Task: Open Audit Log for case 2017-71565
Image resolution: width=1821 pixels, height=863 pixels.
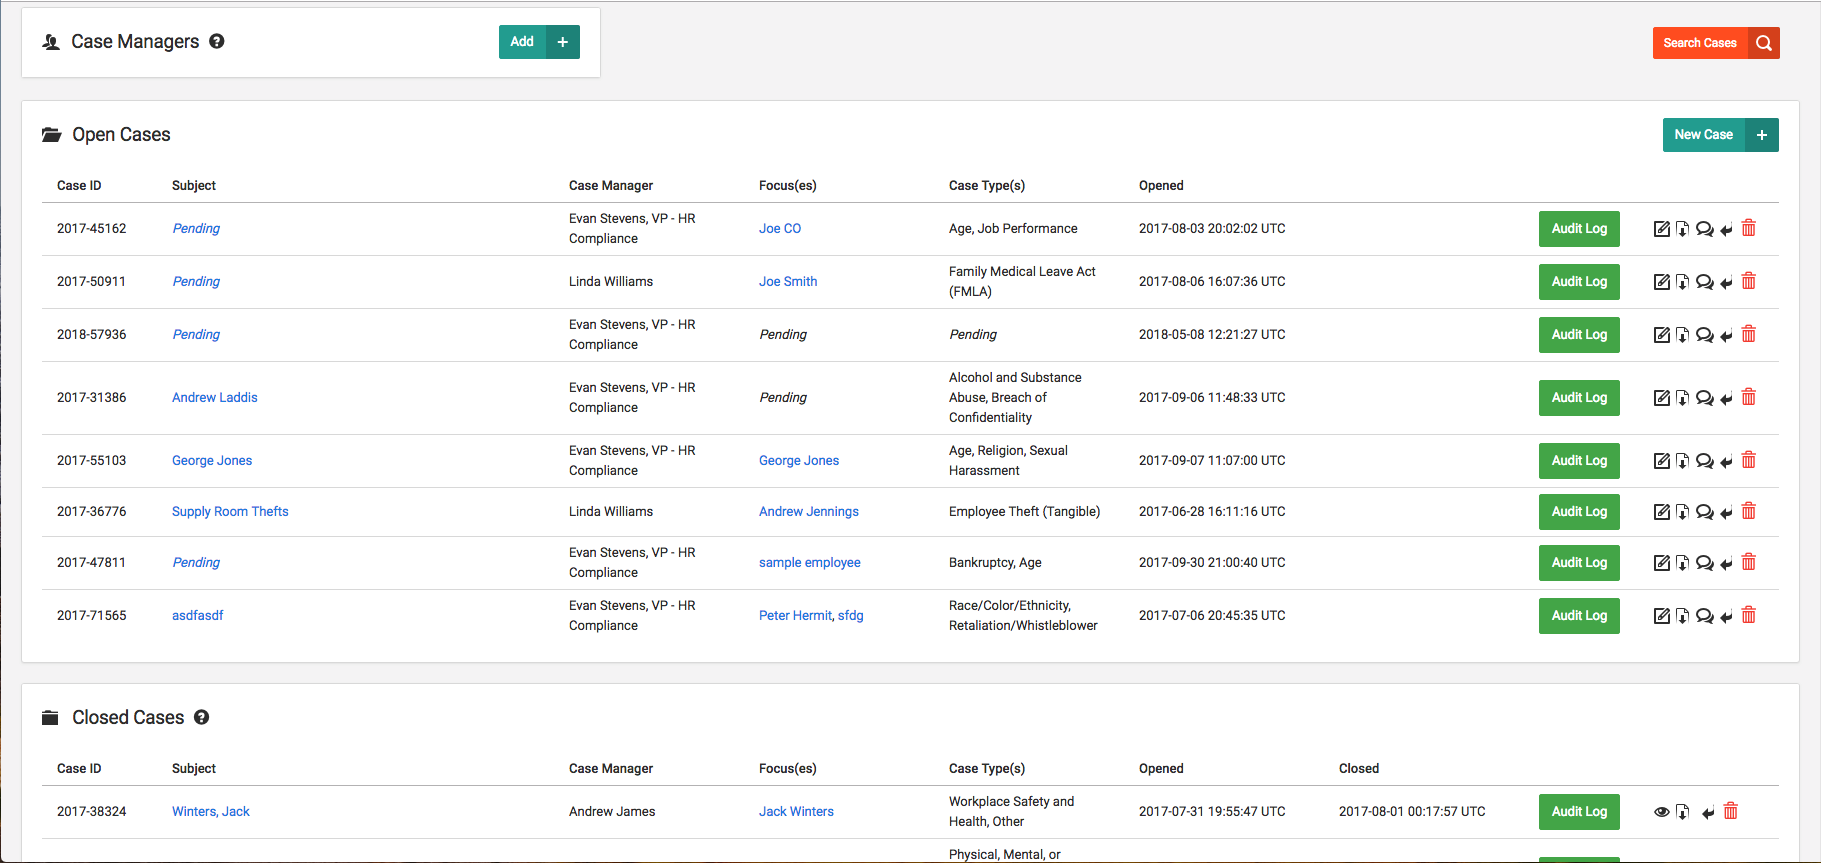Action: point(1579,616)
